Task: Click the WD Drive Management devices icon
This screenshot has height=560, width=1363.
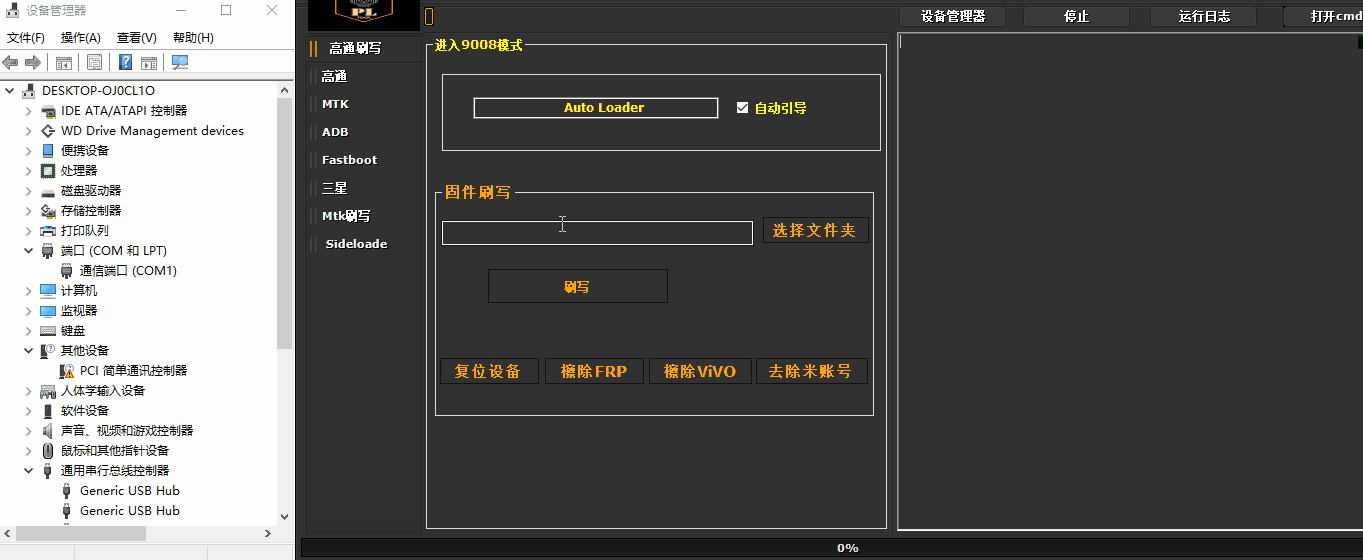Action: coord(48,131)
